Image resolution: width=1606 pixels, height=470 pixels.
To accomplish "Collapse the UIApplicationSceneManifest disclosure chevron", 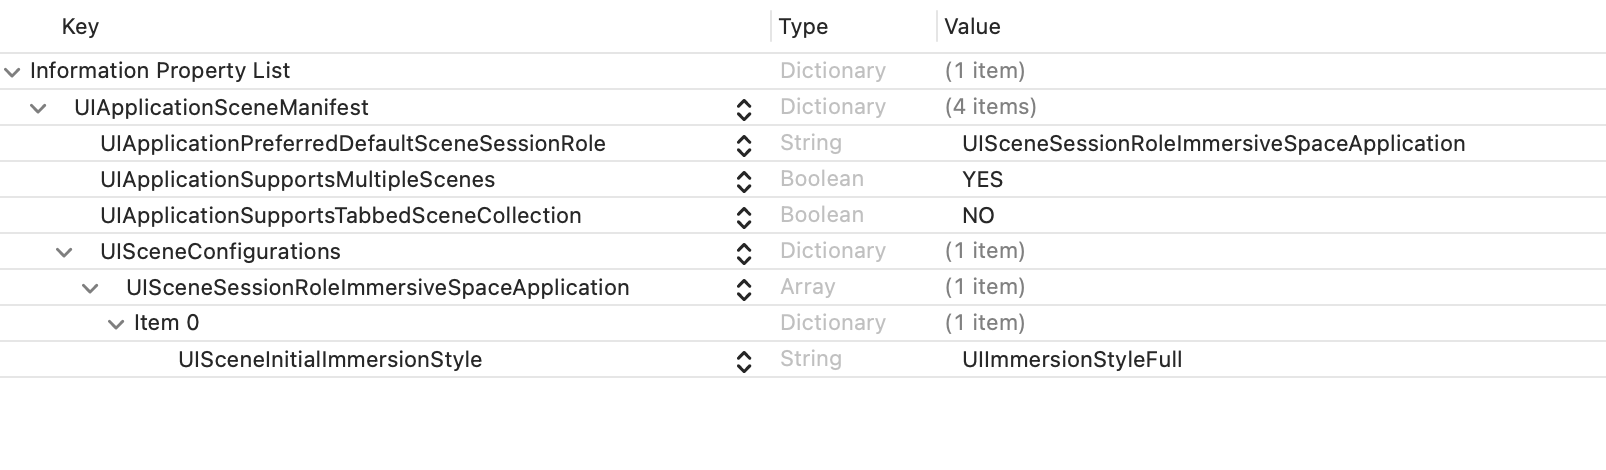I will [38, 108].
